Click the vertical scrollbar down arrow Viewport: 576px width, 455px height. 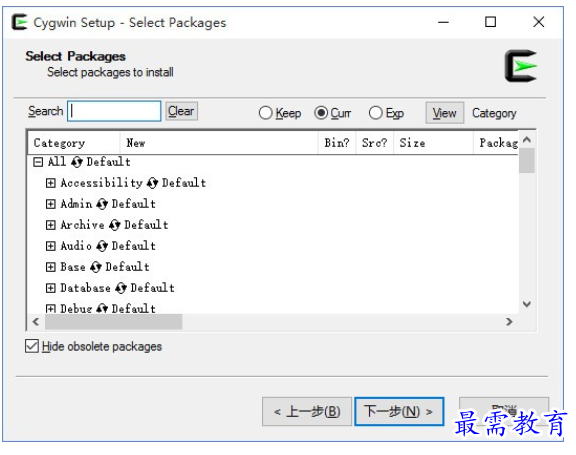527,304
